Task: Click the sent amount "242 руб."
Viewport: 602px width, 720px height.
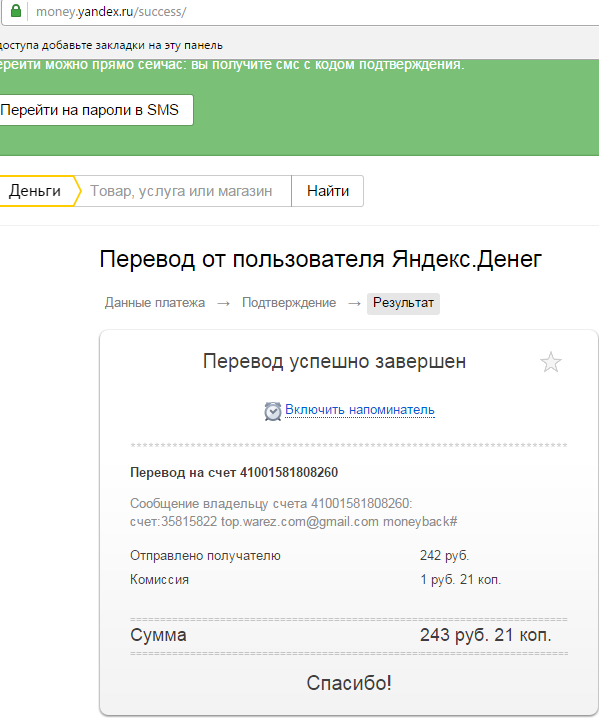Action: [x=444, y=555]
